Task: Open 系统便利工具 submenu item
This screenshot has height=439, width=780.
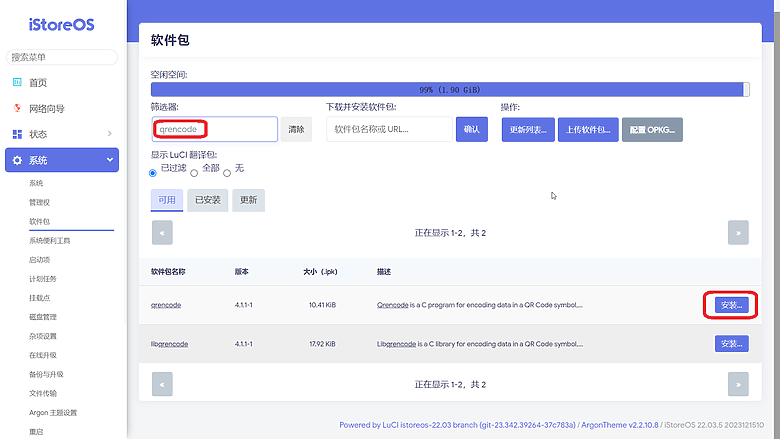Action: [49, 241]
